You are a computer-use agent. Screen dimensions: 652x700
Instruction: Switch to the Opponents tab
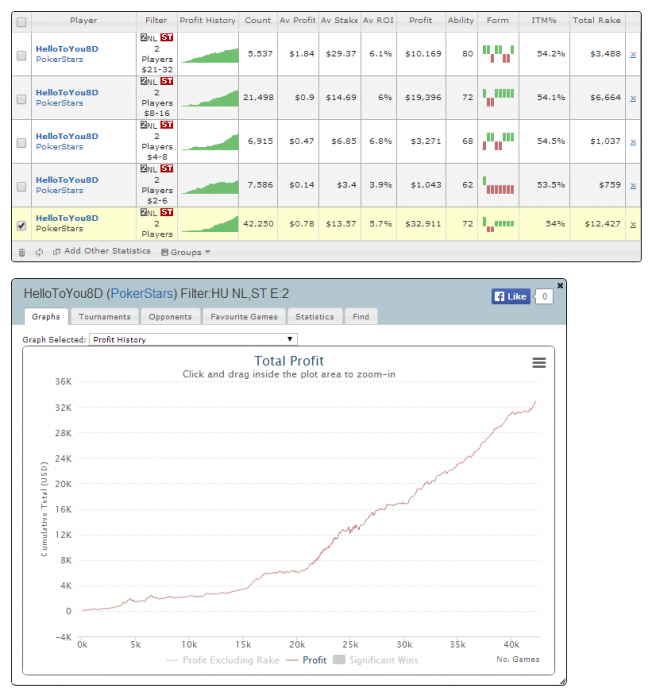pyautogui.click(x=170, y=317)
